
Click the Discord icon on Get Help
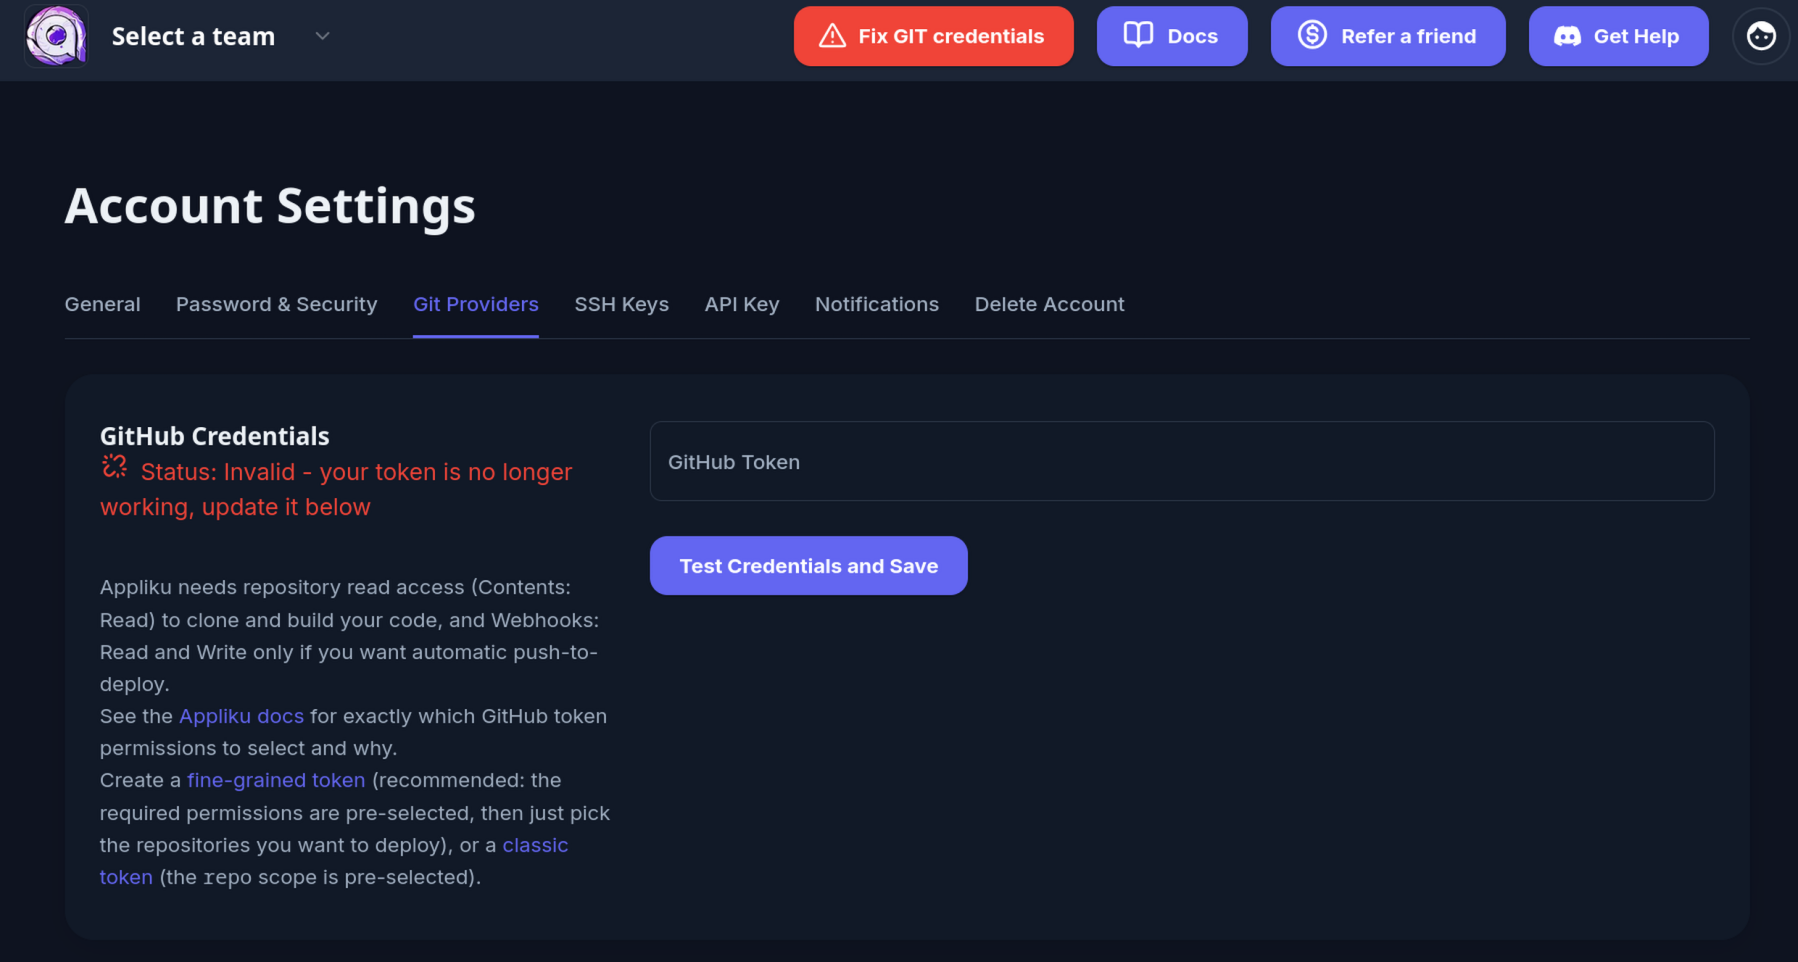pyautogui.click(x=1567, y=37)
